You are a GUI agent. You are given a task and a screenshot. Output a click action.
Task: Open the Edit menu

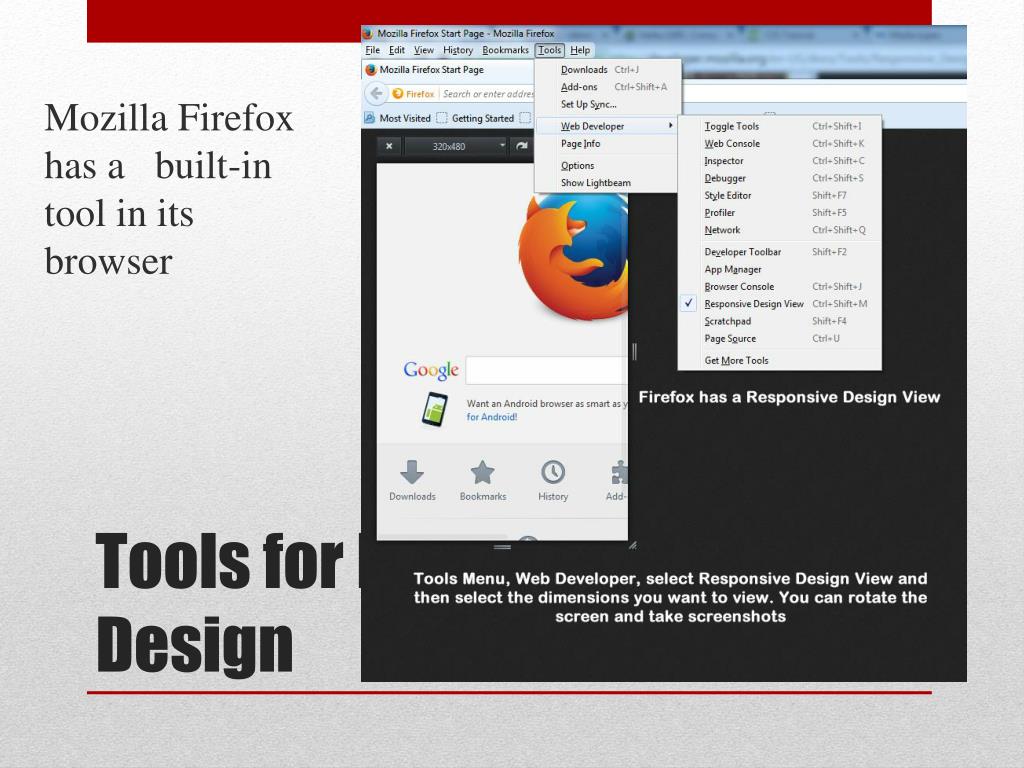pos(396,50)
